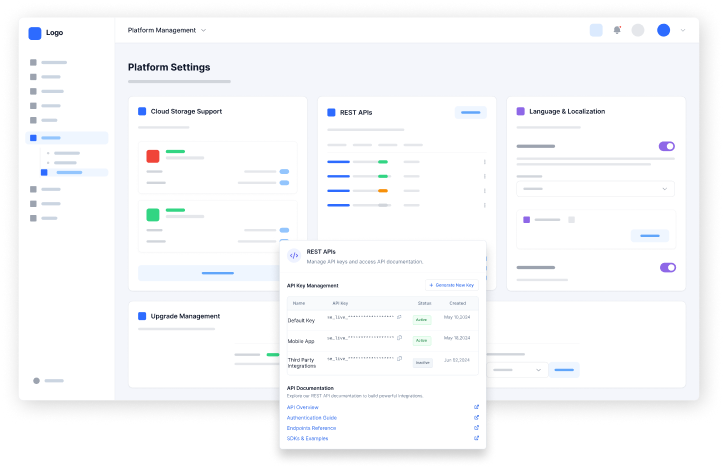724x468 pixels.
Task: Click the API Key Management heading
Action: (313, 286)
